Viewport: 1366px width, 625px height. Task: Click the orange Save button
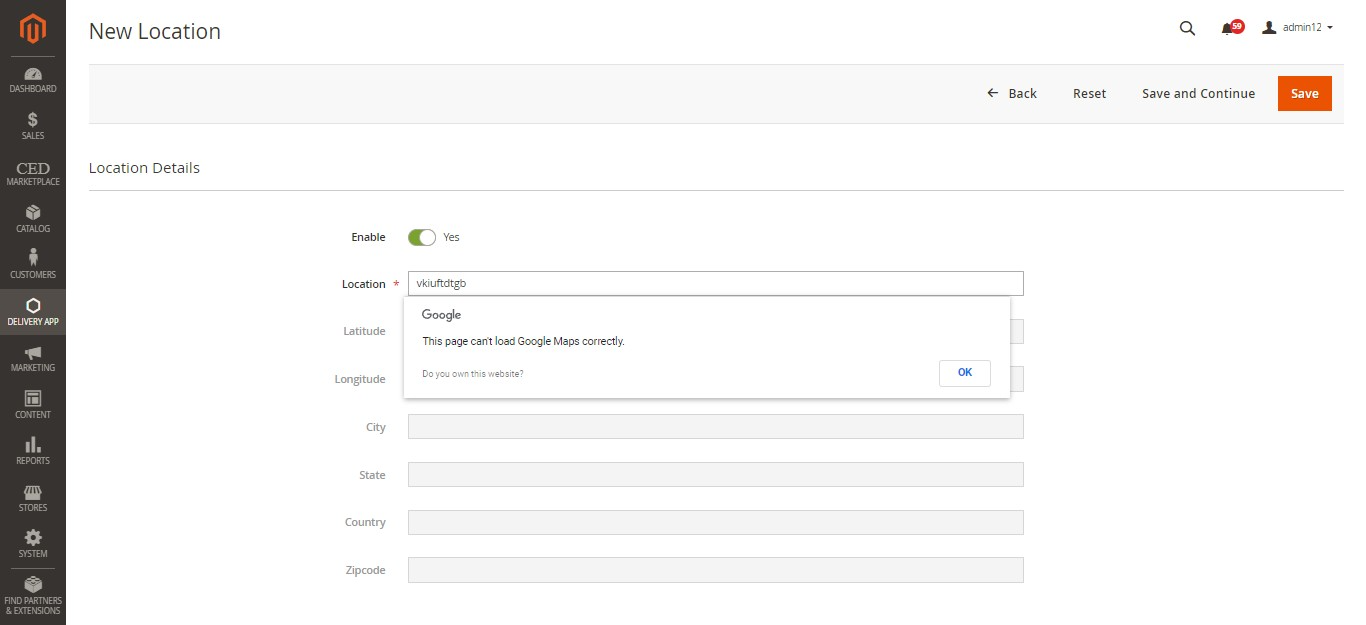(x=1304, y=93)
